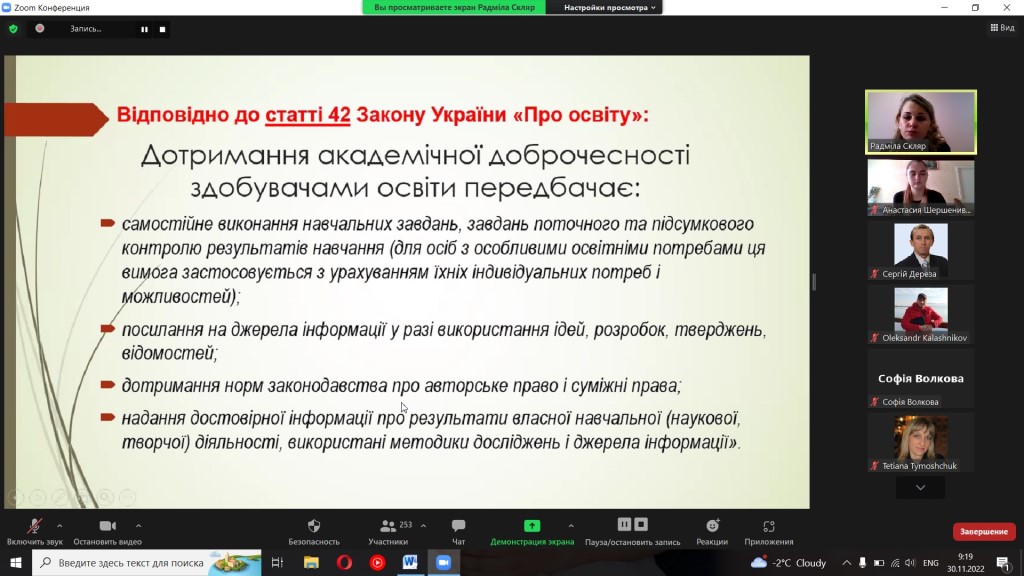Unmute with Включить звук microphone button

pyautogui.click(x=35, y=532)
